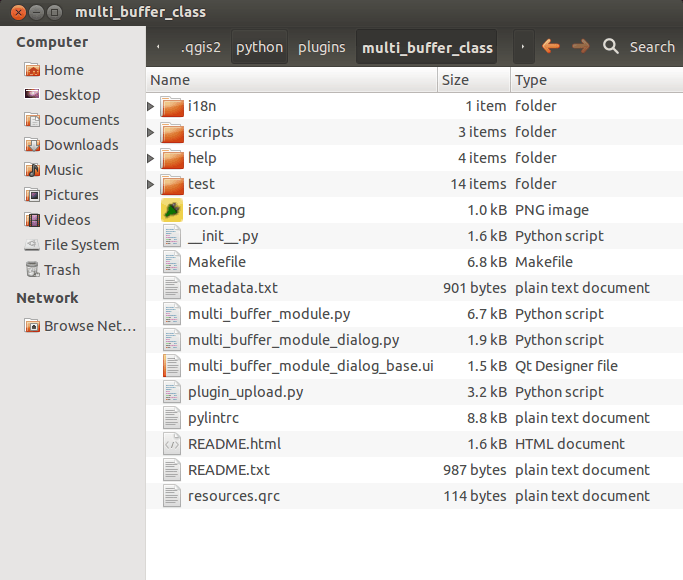The image size is (683, 580).
Task: Click the magnifier Search icon
Action: click(610, 46)
